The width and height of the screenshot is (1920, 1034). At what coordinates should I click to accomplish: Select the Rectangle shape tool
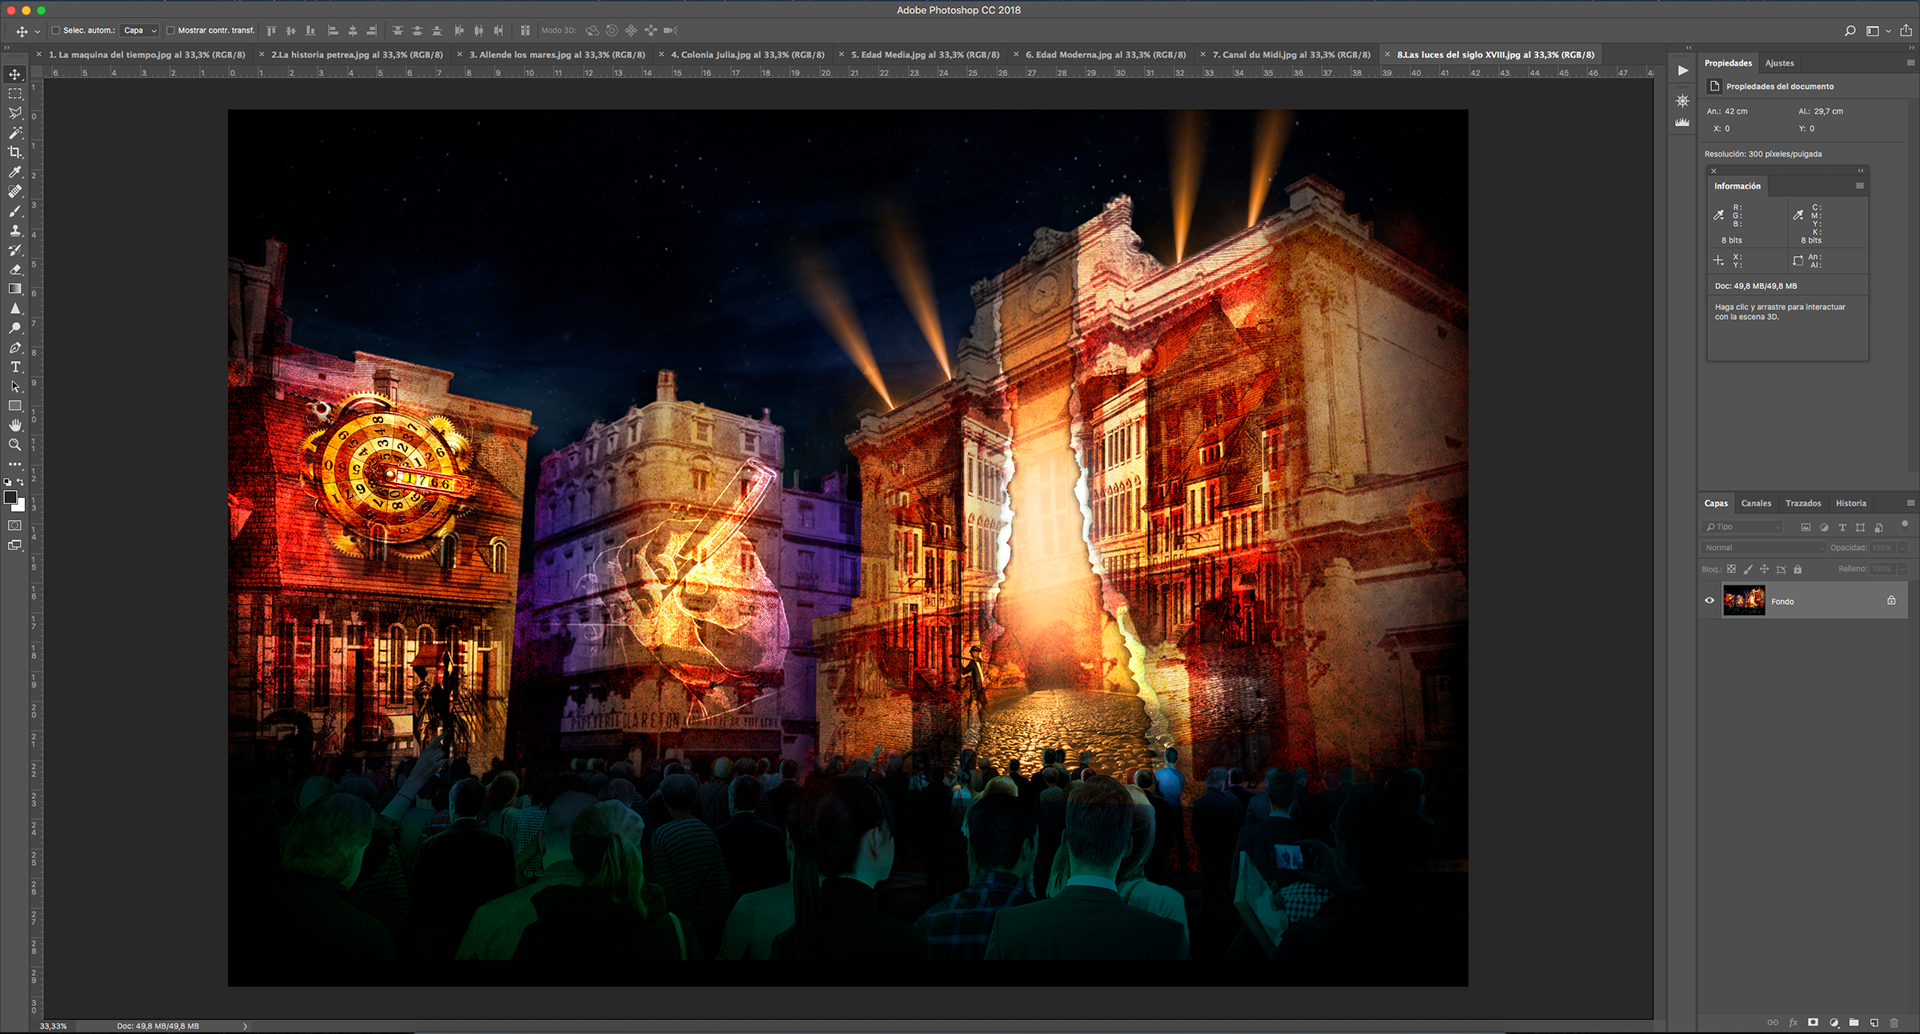[x=15, y=406]
